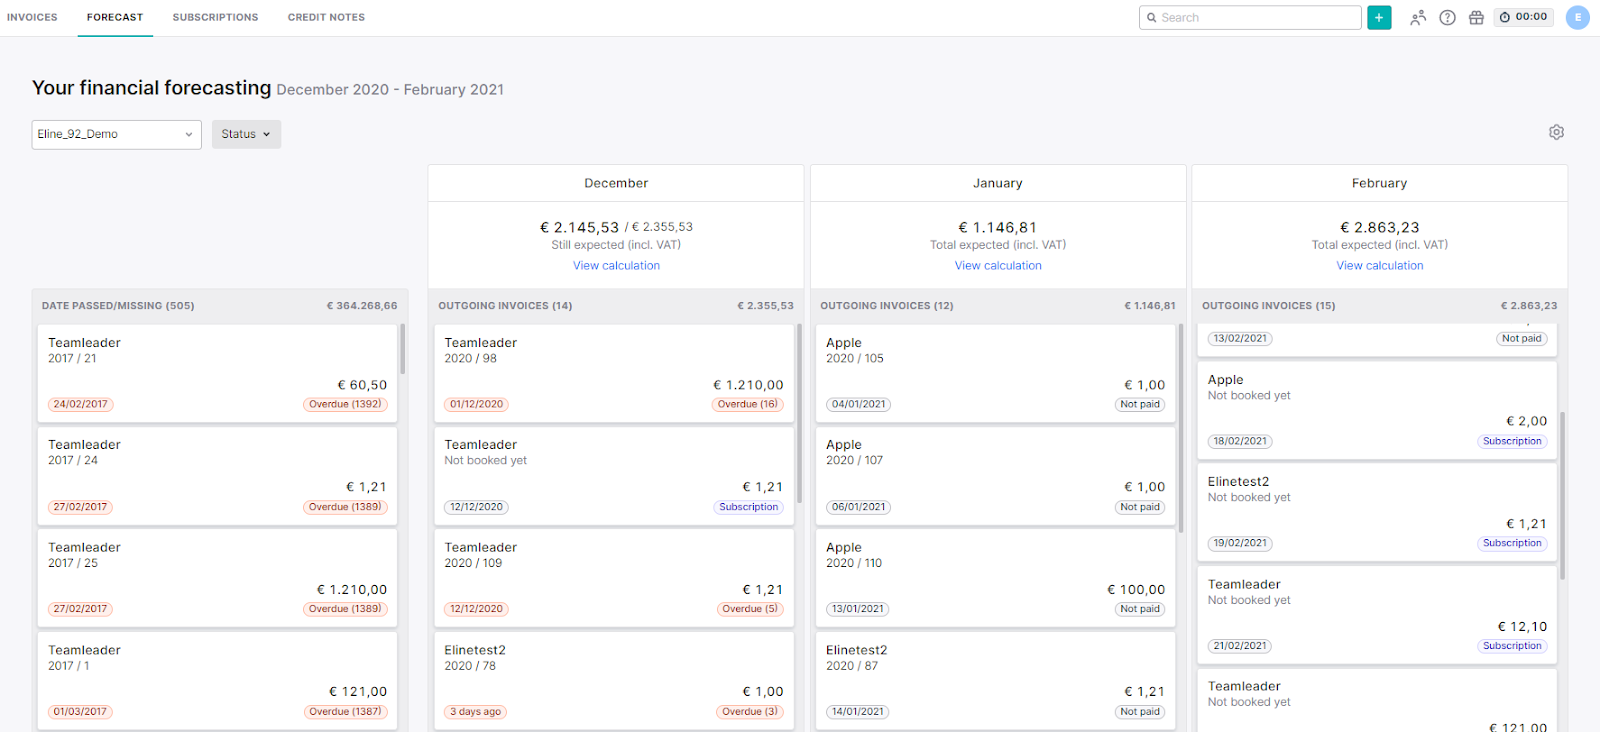
Task: Click the € 2.145,53 December expected amount
Action: 579,228
